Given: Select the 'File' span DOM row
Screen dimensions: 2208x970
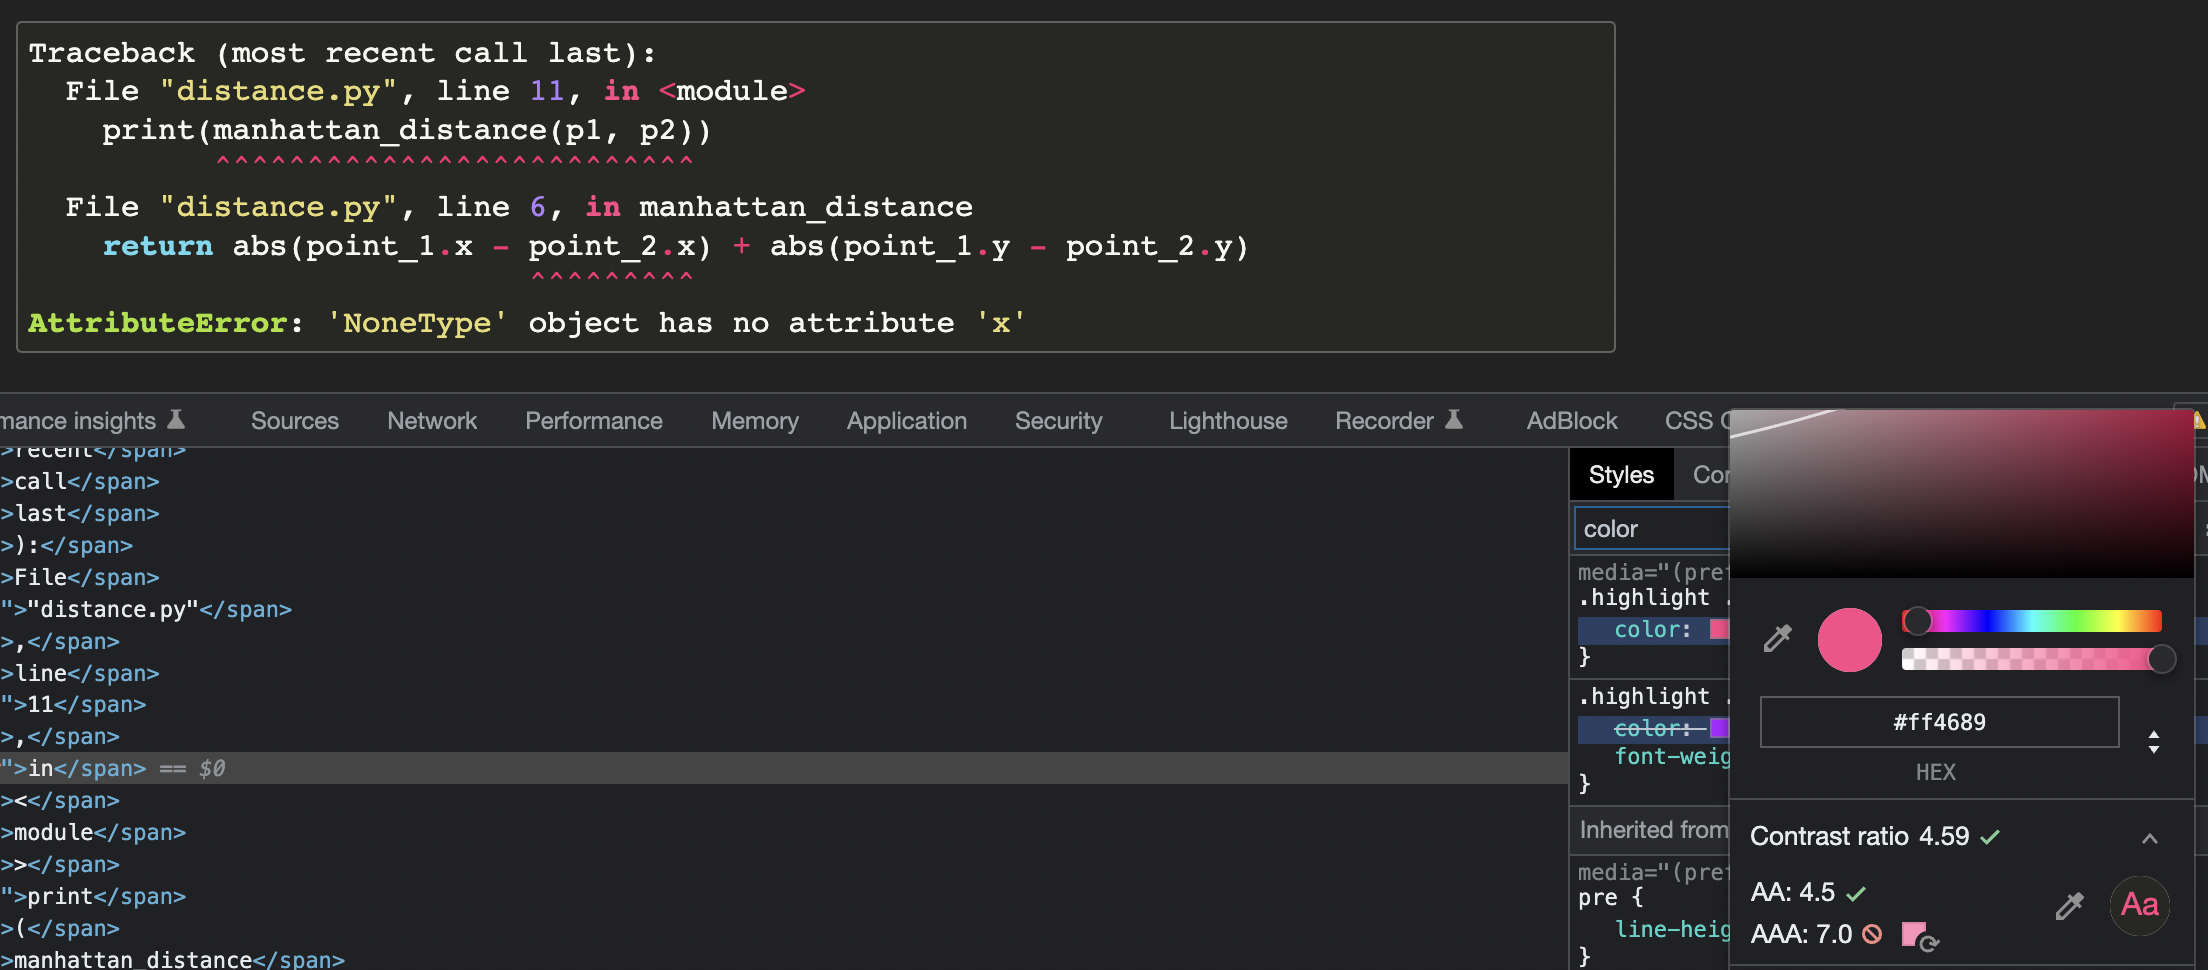Looking at the screenshot, I should [x=784, y=577].
